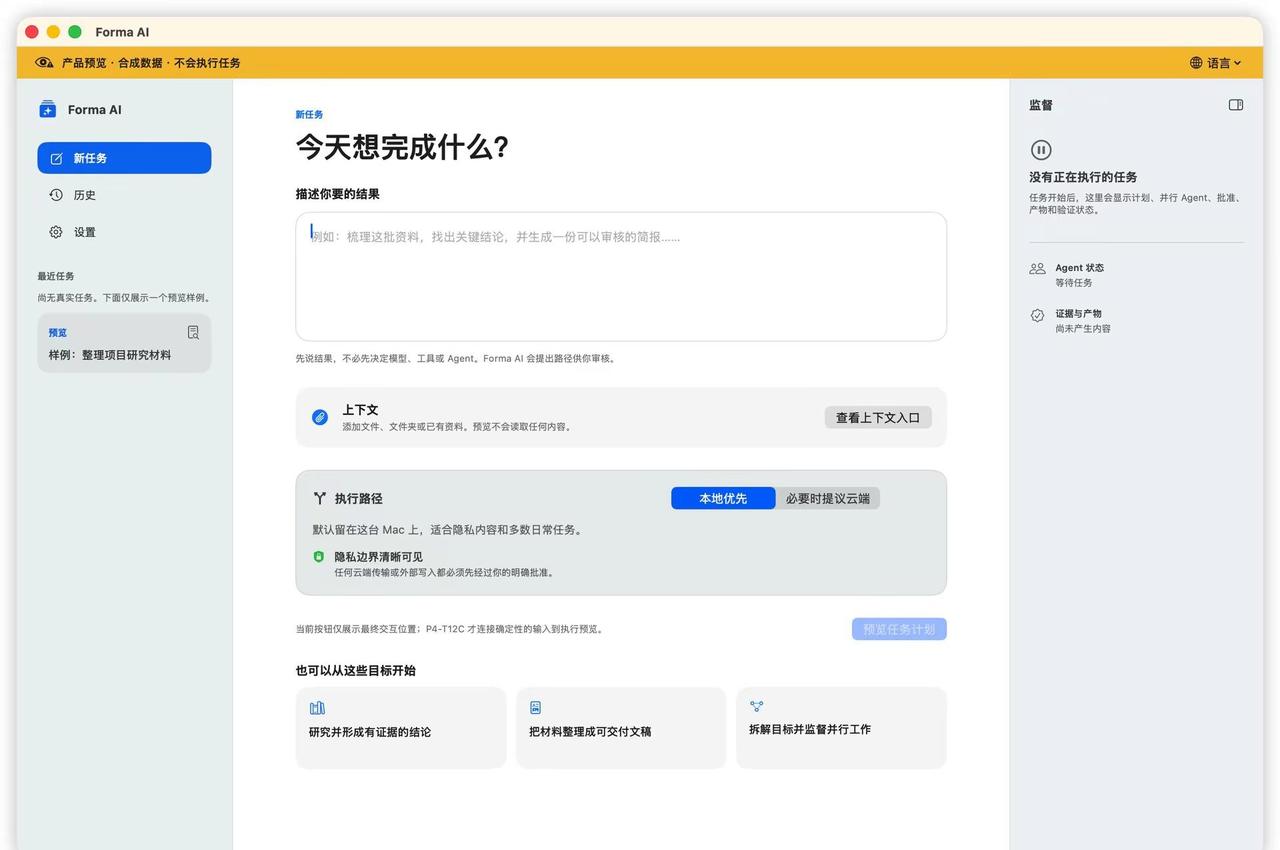Click the paperclip icon next to 上下文
The image size is (1280, 850).
click(320, 417)
